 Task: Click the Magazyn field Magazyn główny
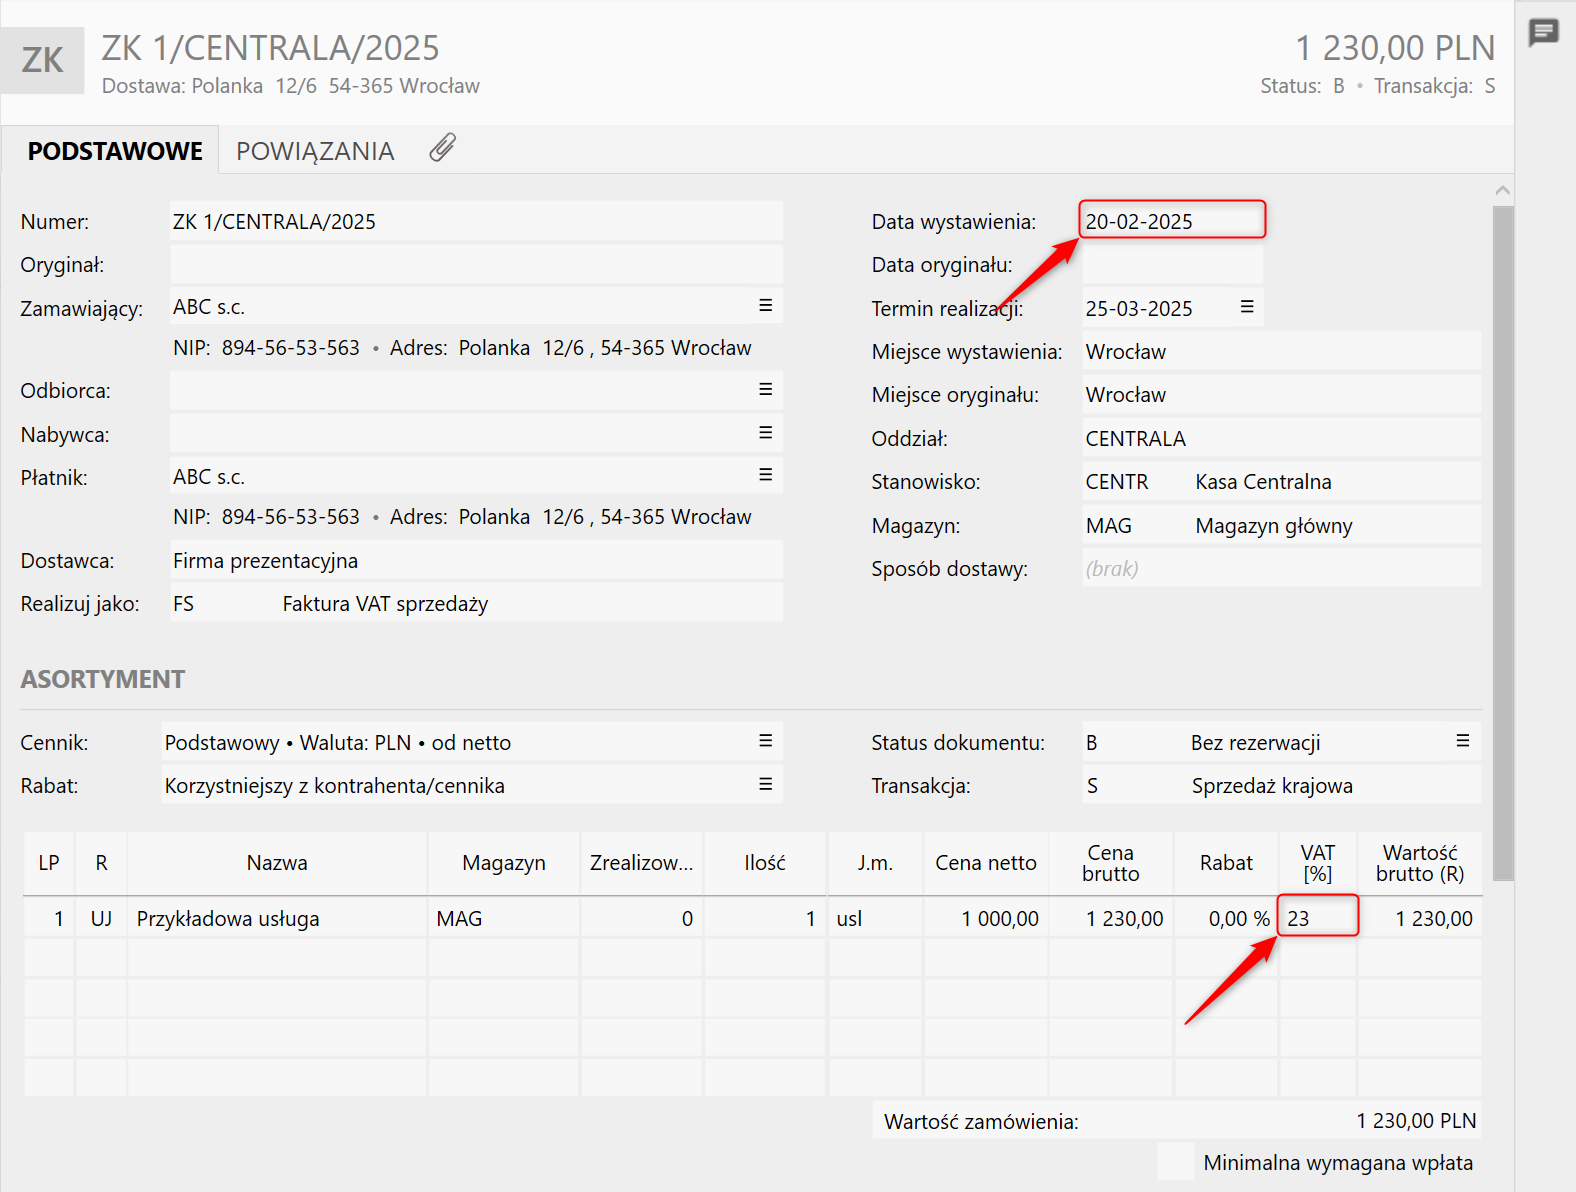pyautogui.click(x=1281, y=525)
